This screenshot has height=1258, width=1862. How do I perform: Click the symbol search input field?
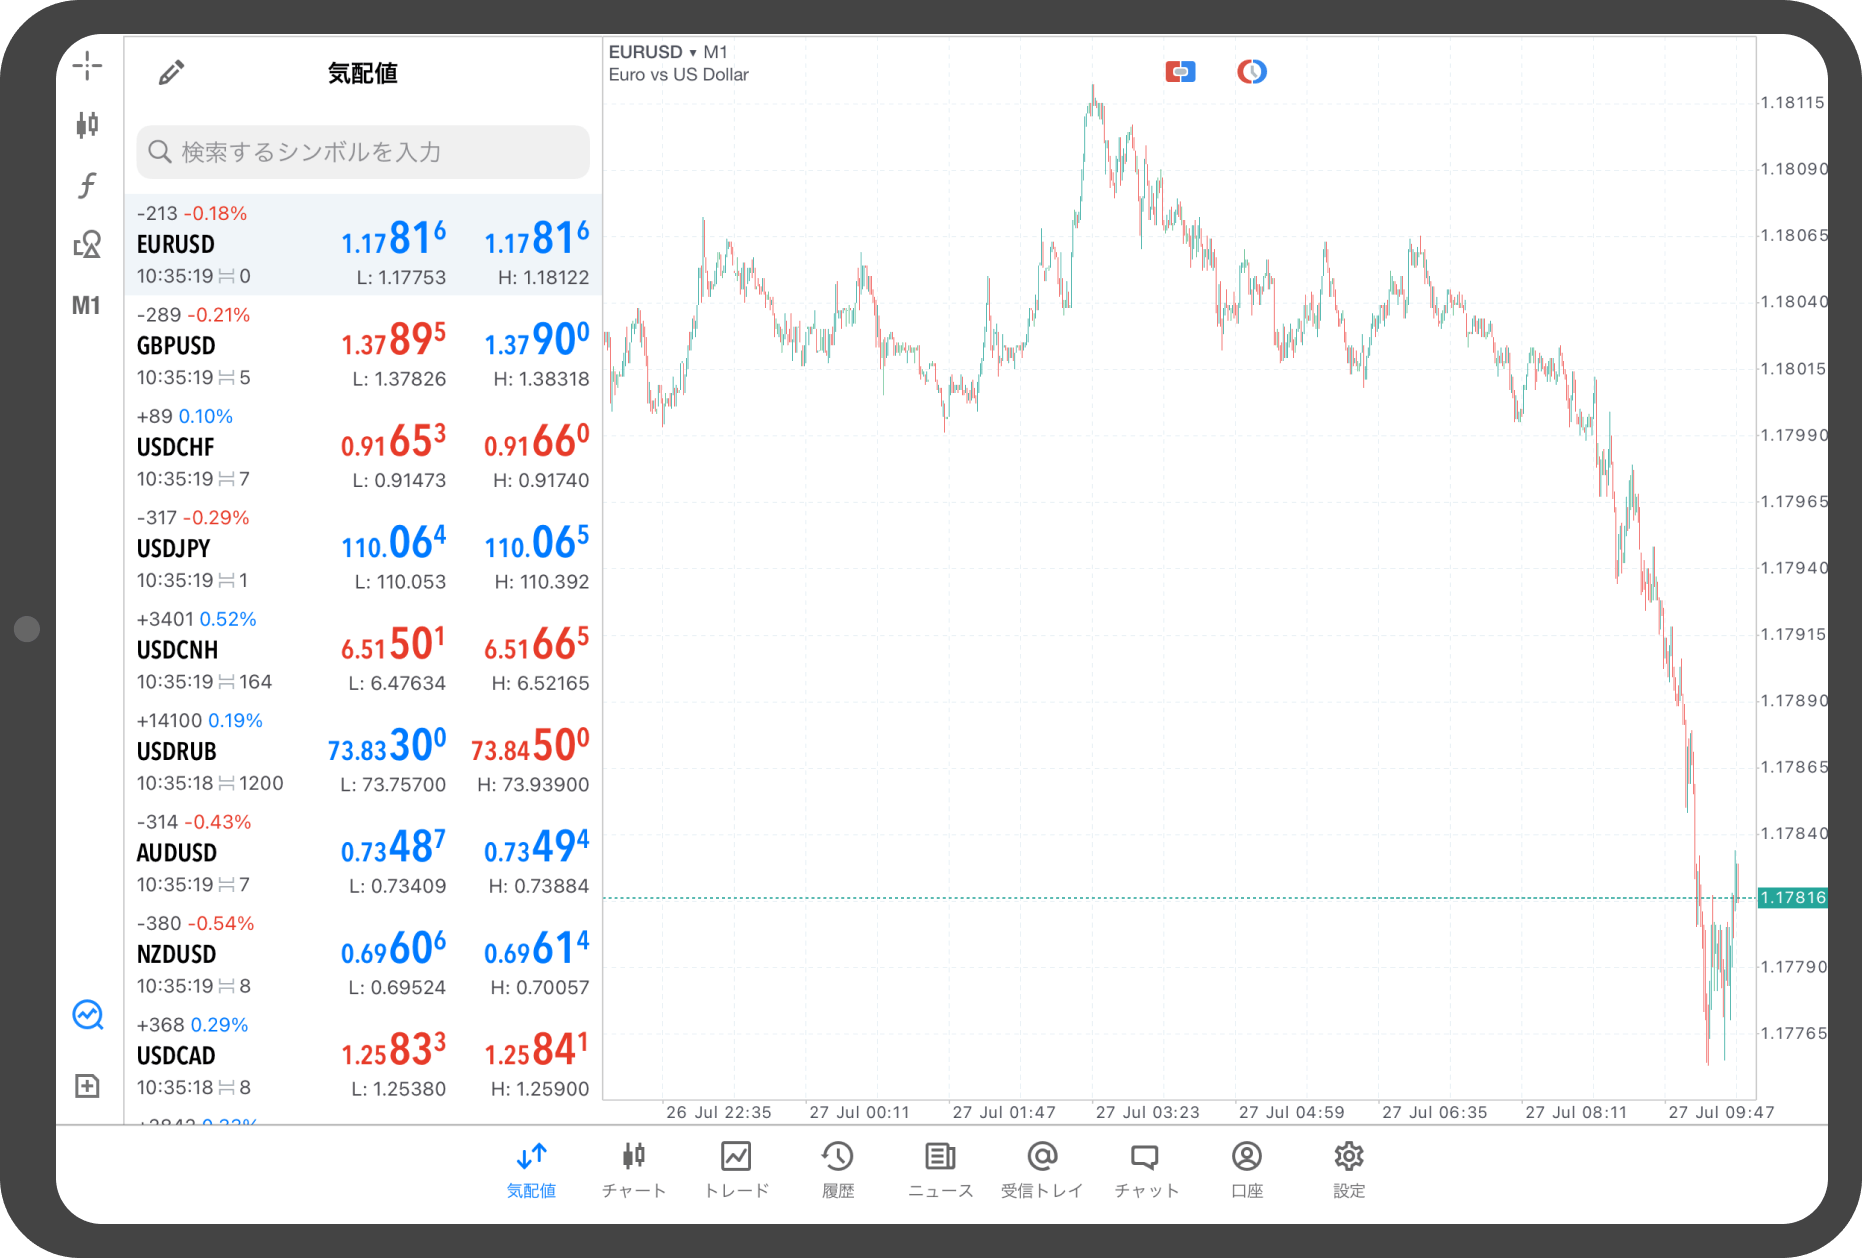pos(362,152)
